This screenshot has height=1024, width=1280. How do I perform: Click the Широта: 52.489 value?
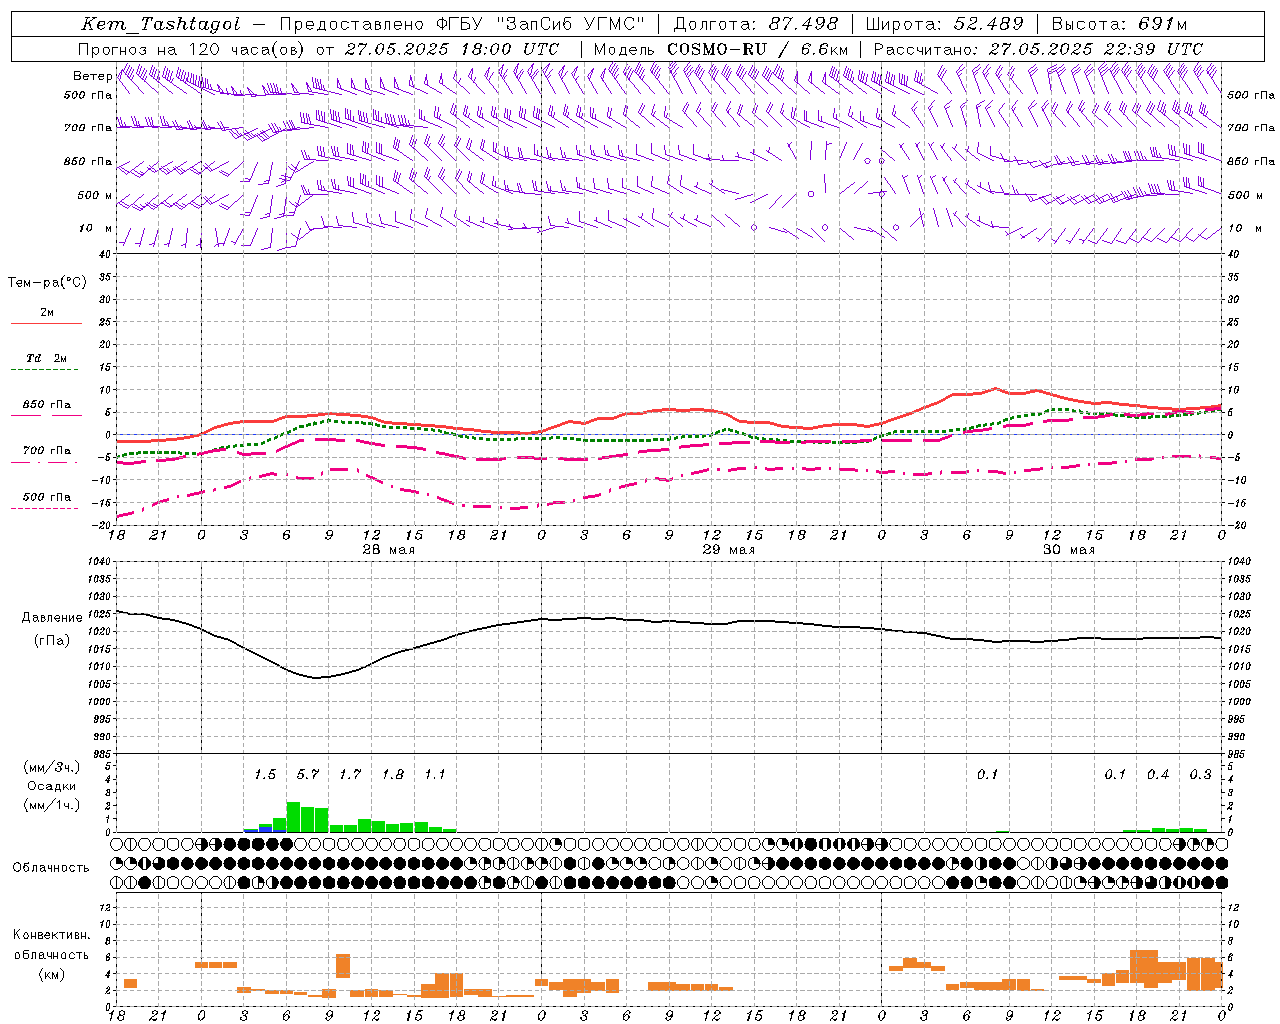point(944,24)
